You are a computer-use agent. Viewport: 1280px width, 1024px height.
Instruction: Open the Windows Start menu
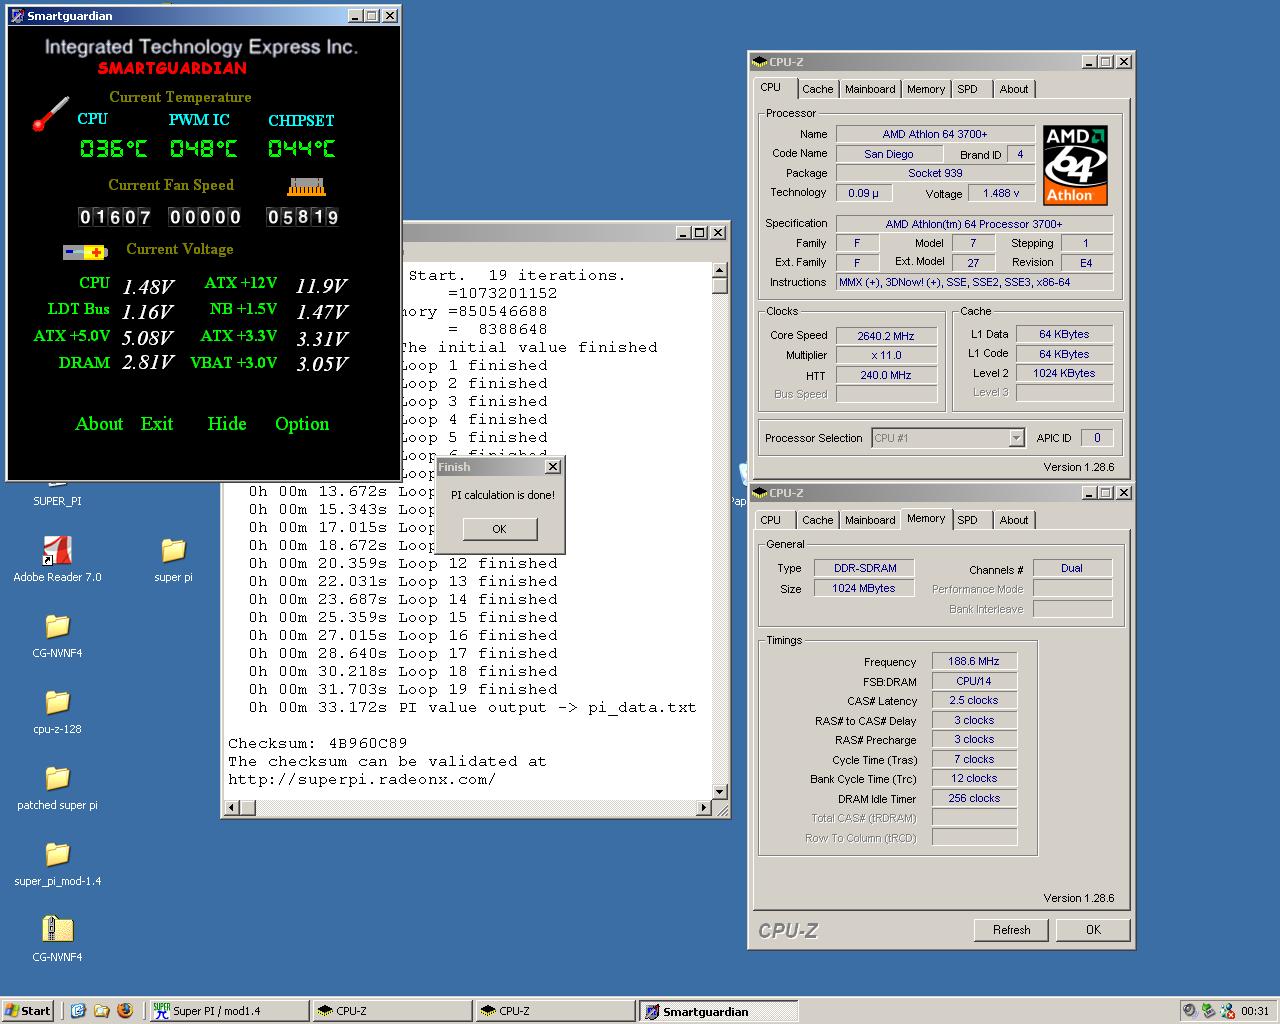[x=28, y=1011]
